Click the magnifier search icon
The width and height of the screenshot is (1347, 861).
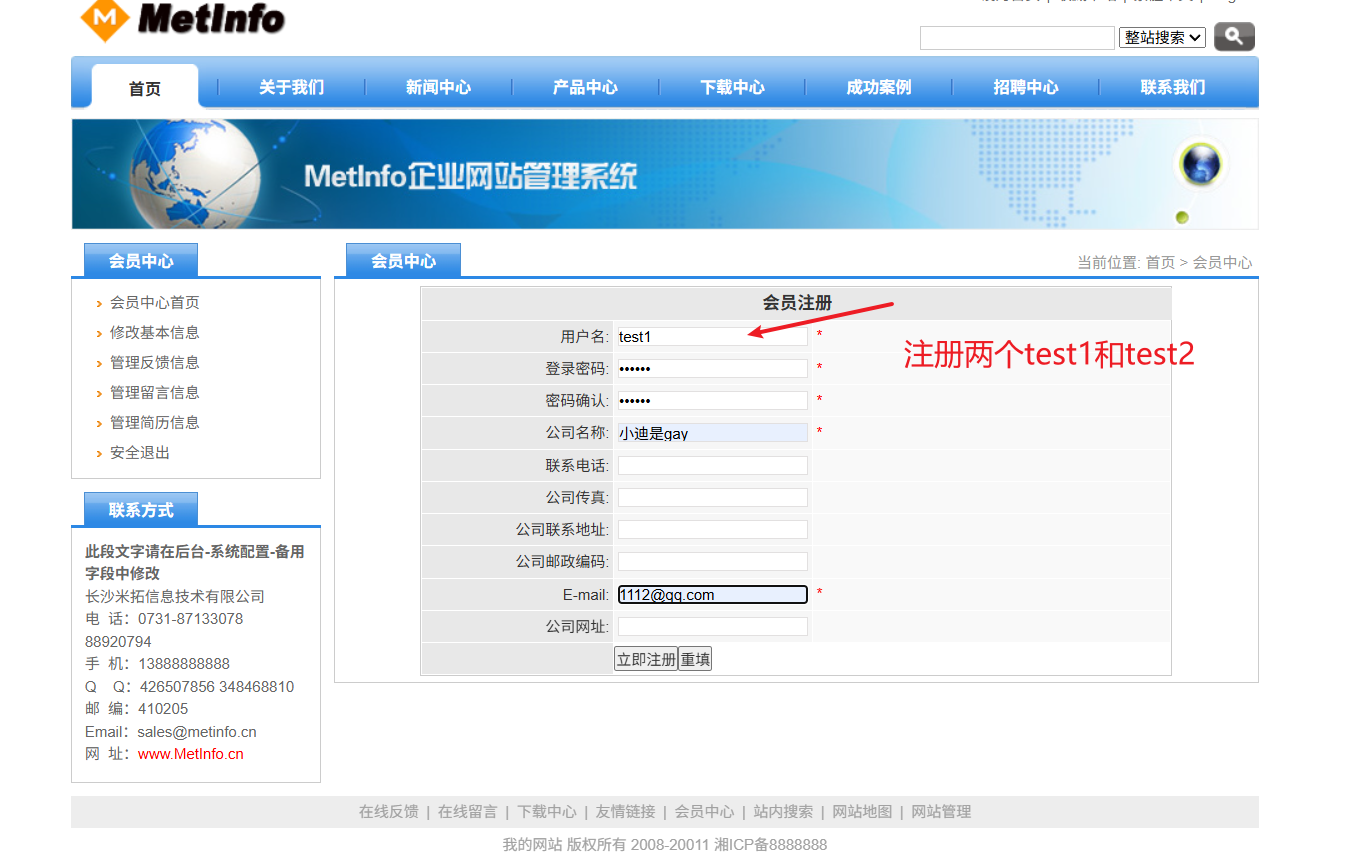coord(1233,36)
